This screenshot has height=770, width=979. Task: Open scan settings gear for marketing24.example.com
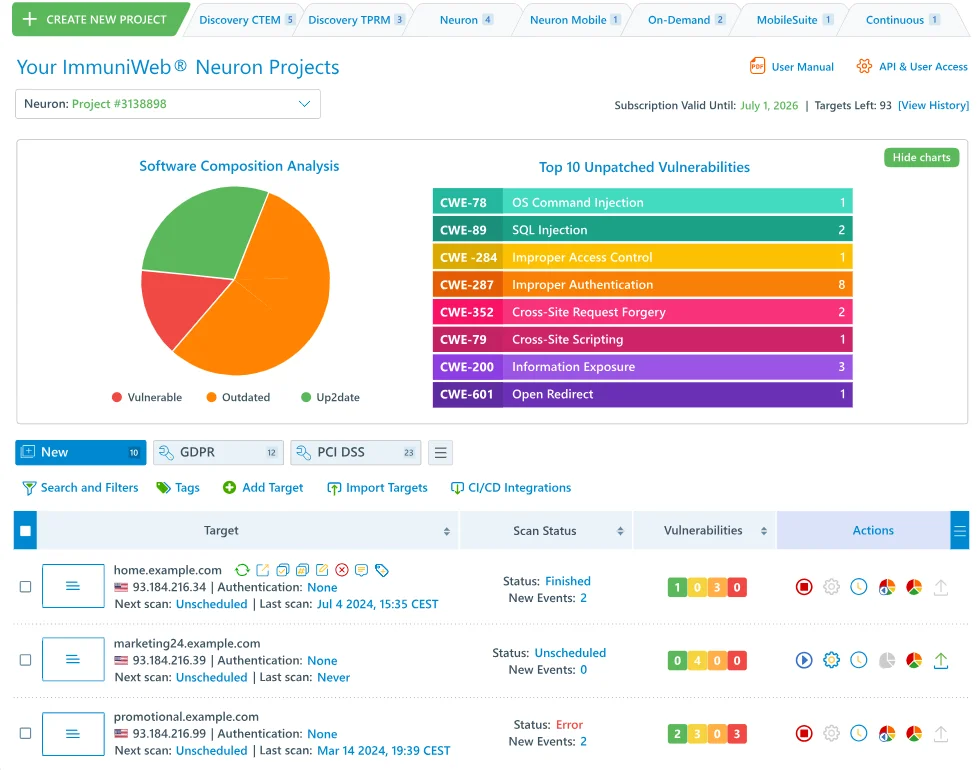(x=832, y=660)
